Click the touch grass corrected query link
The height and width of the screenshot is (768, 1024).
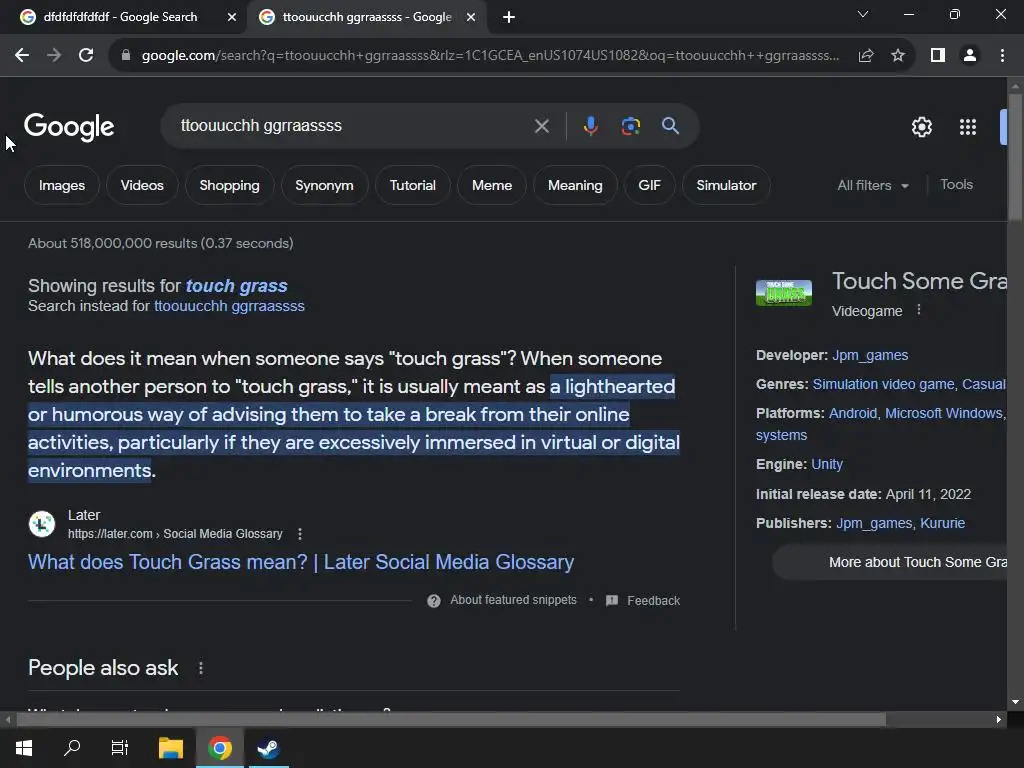pos(236,286)
